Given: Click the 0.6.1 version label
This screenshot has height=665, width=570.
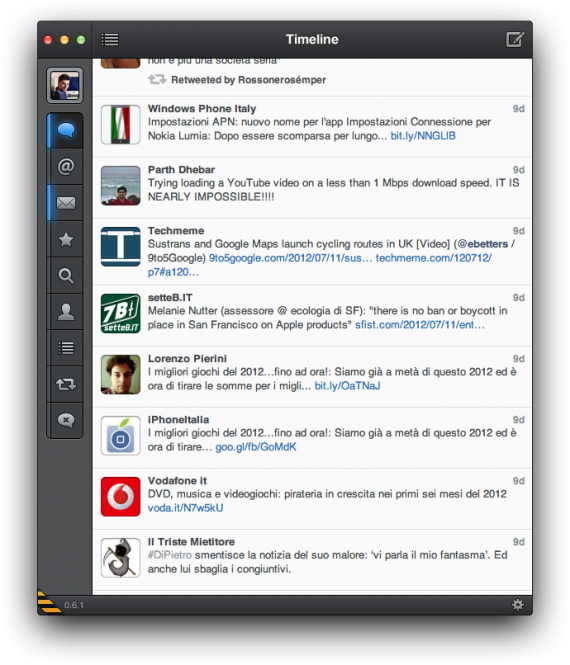Looking at the screenshot, I should pos(74,605).
